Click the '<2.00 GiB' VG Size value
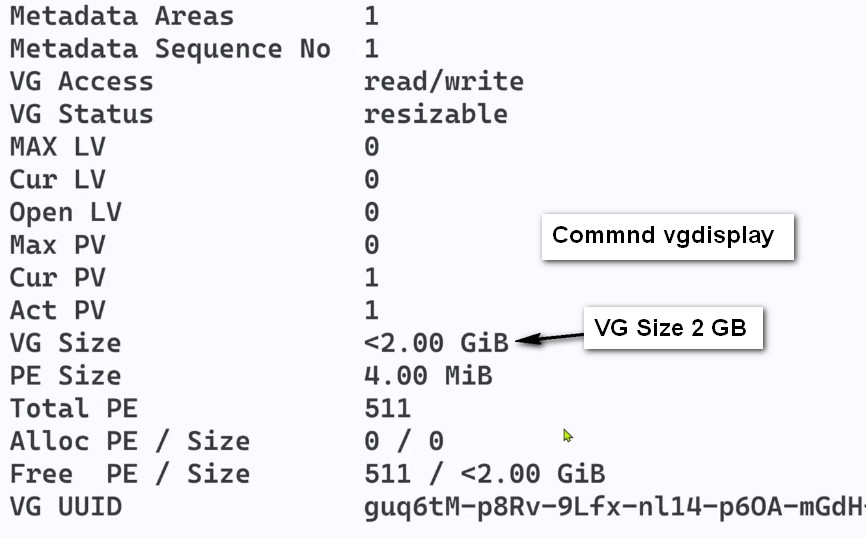 (436, 343)
